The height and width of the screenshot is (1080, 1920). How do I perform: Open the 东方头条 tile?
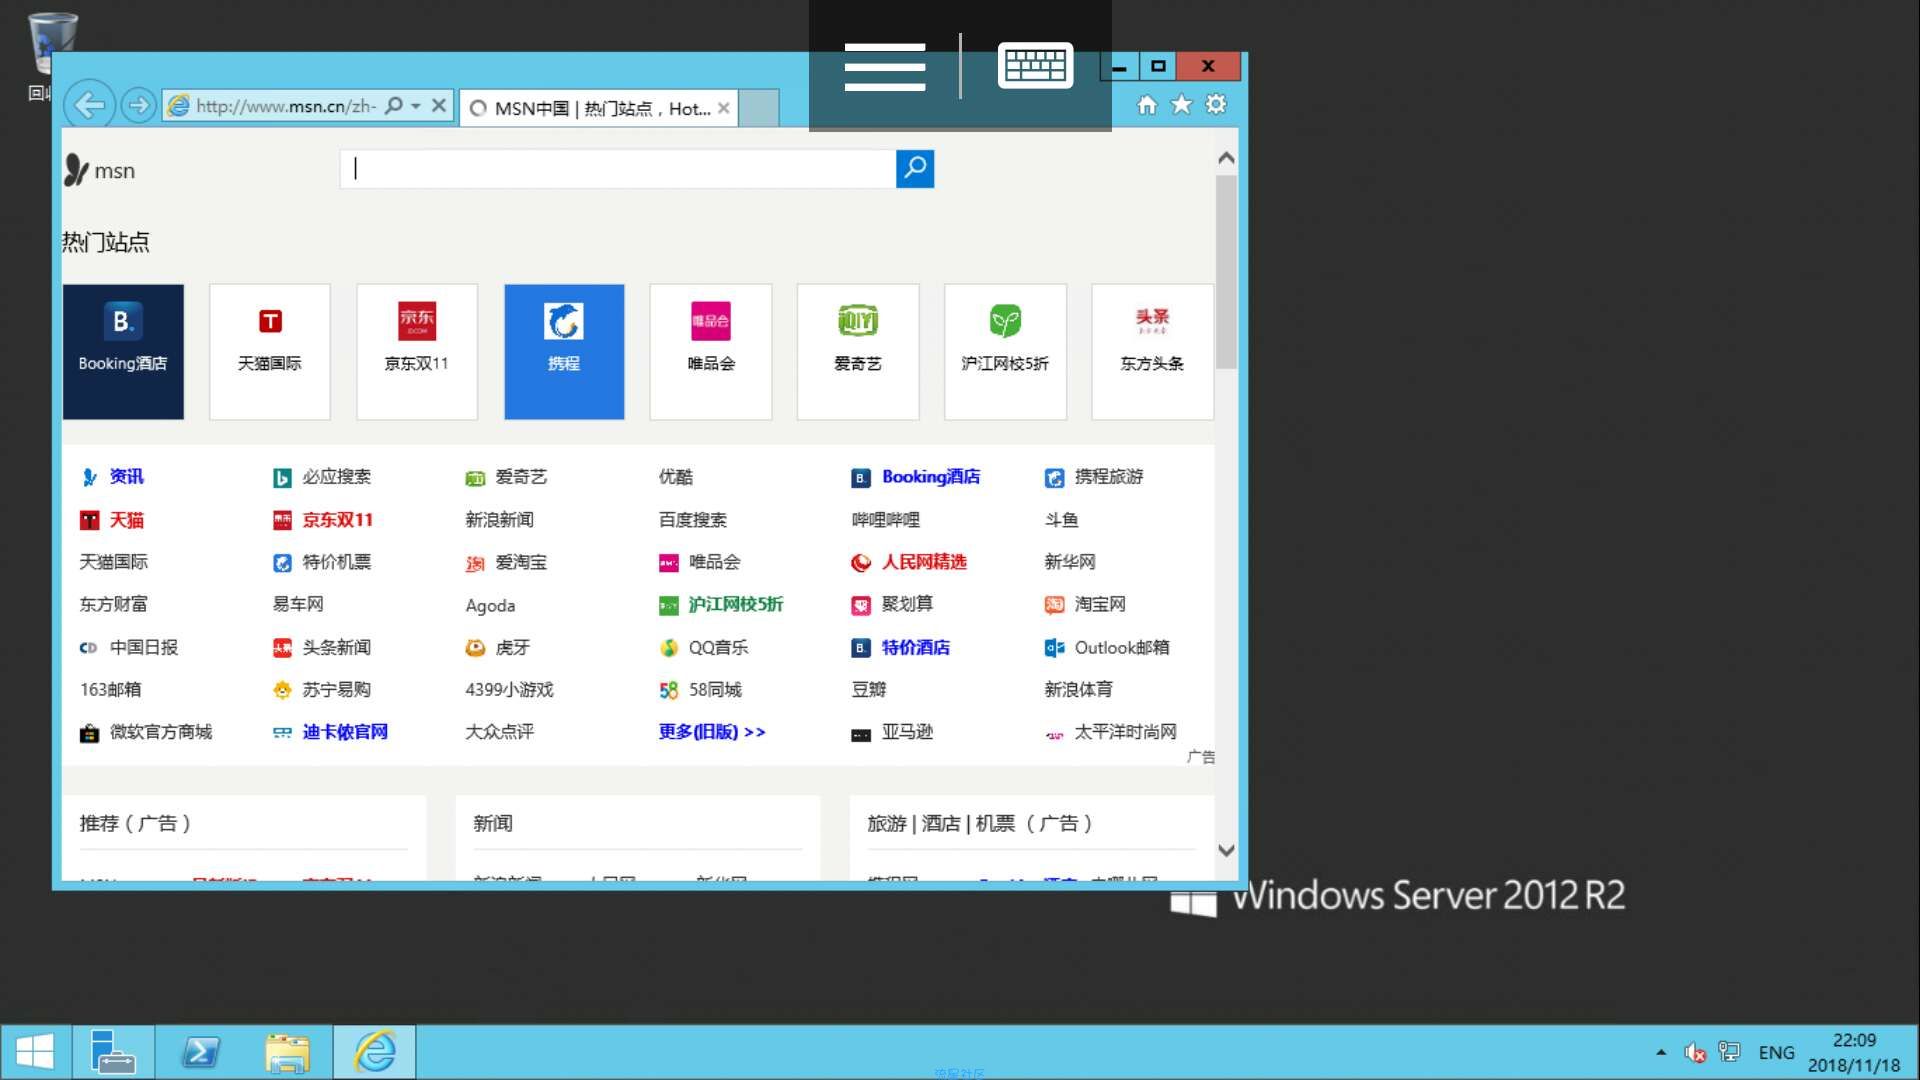1152,351
